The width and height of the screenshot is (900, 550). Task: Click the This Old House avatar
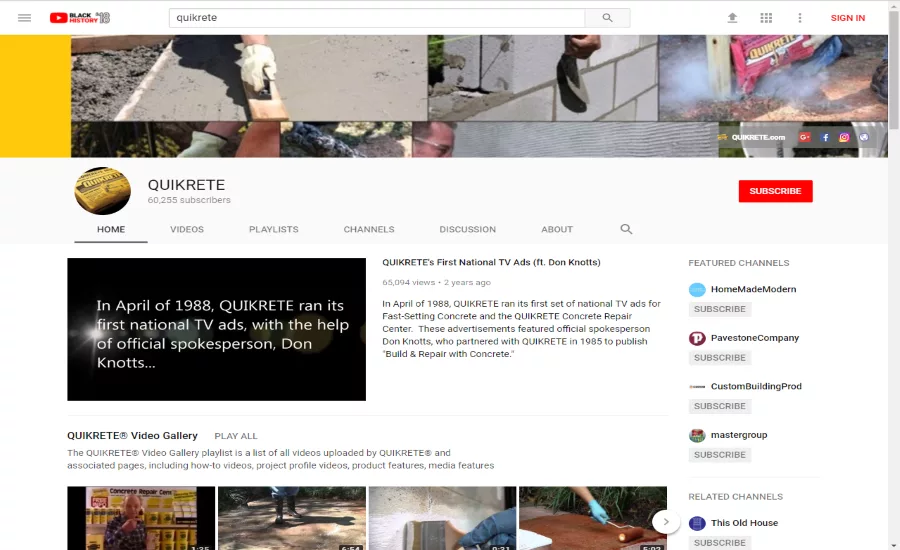tap(697, 523)
